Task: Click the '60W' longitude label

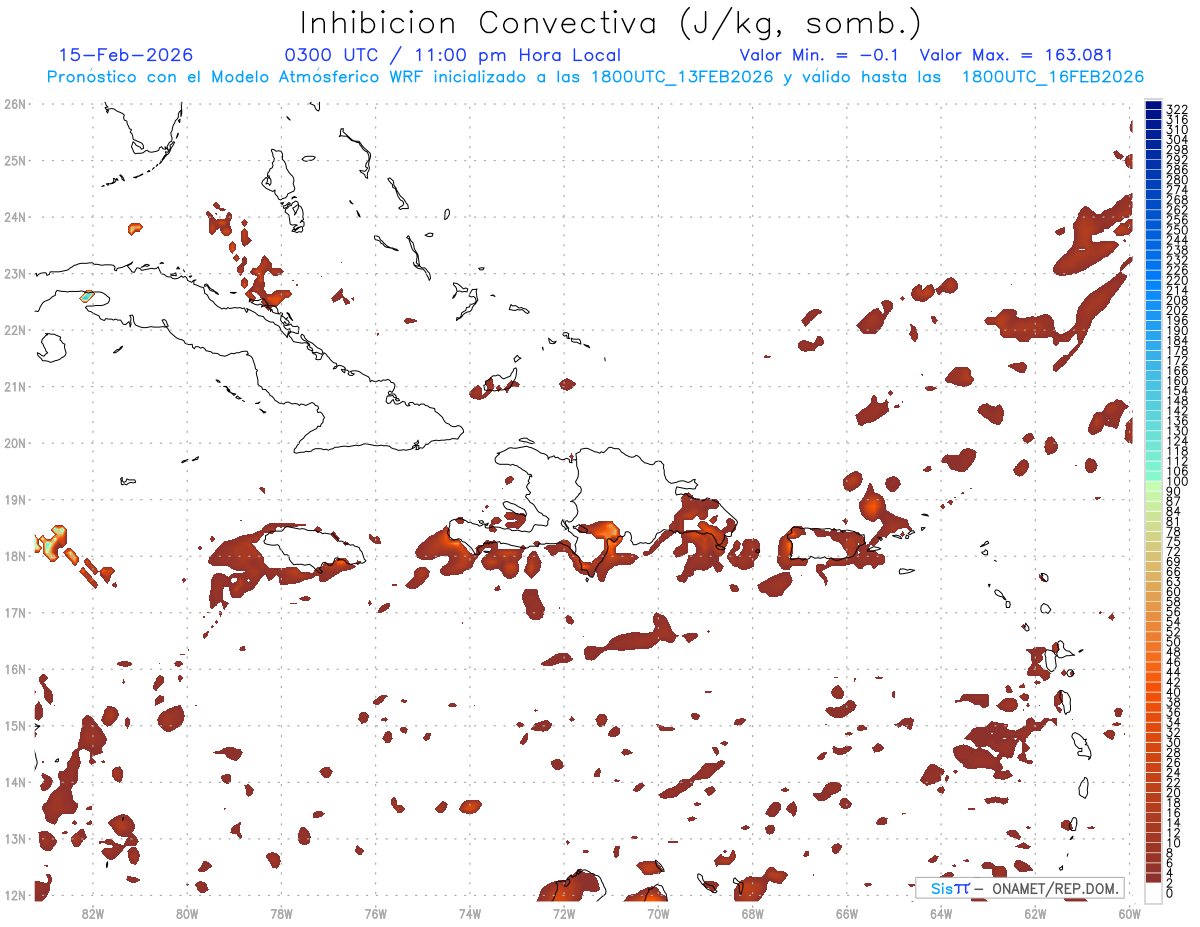Action: point(1130,913)
